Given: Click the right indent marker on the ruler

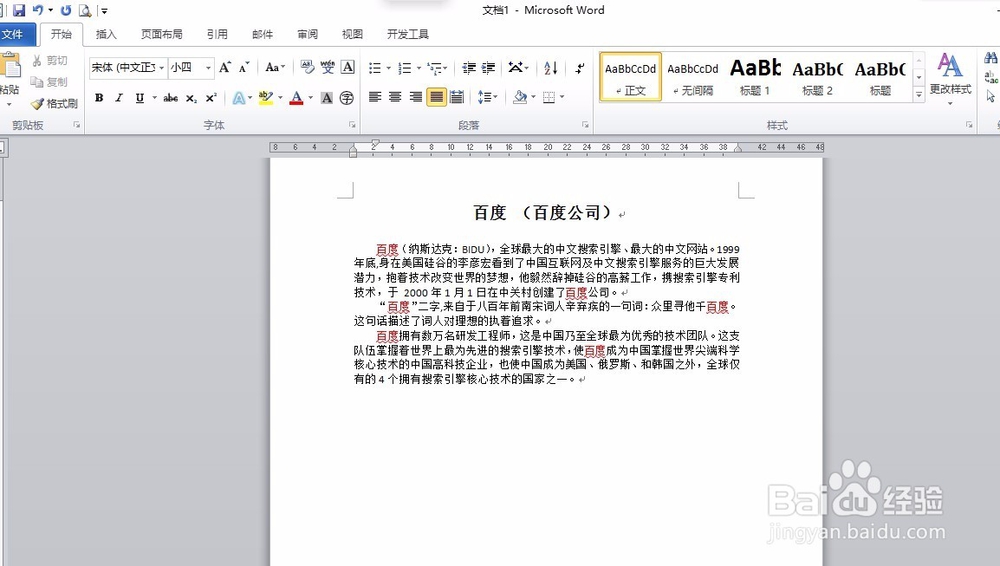Looking at the screenshot, I should [738, 148].
